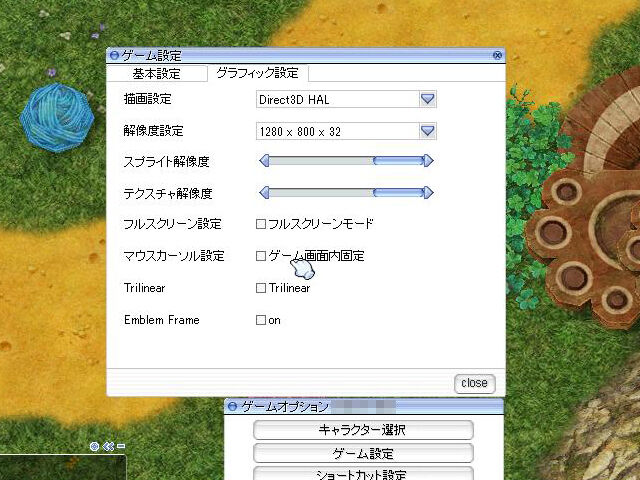Click left arrow of スプライト解像度 slider
The height and width of the screenshot is (480, 640).
(264, 161)
